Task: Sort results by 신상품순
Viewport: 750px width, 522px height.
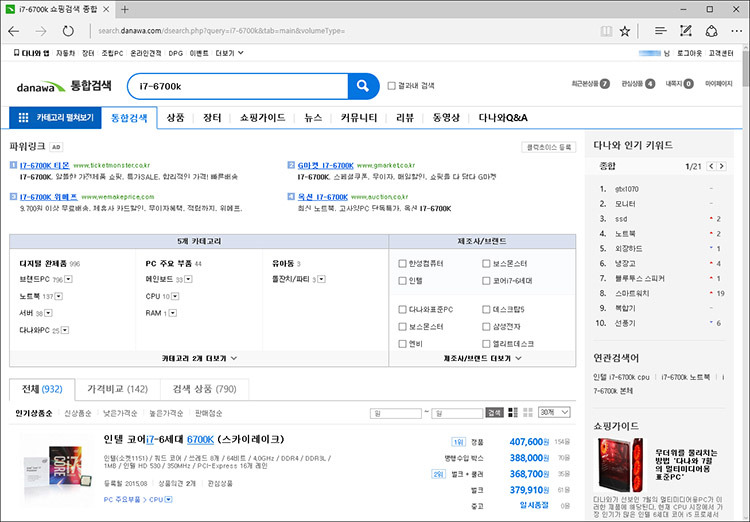Action: click(77, 413)
